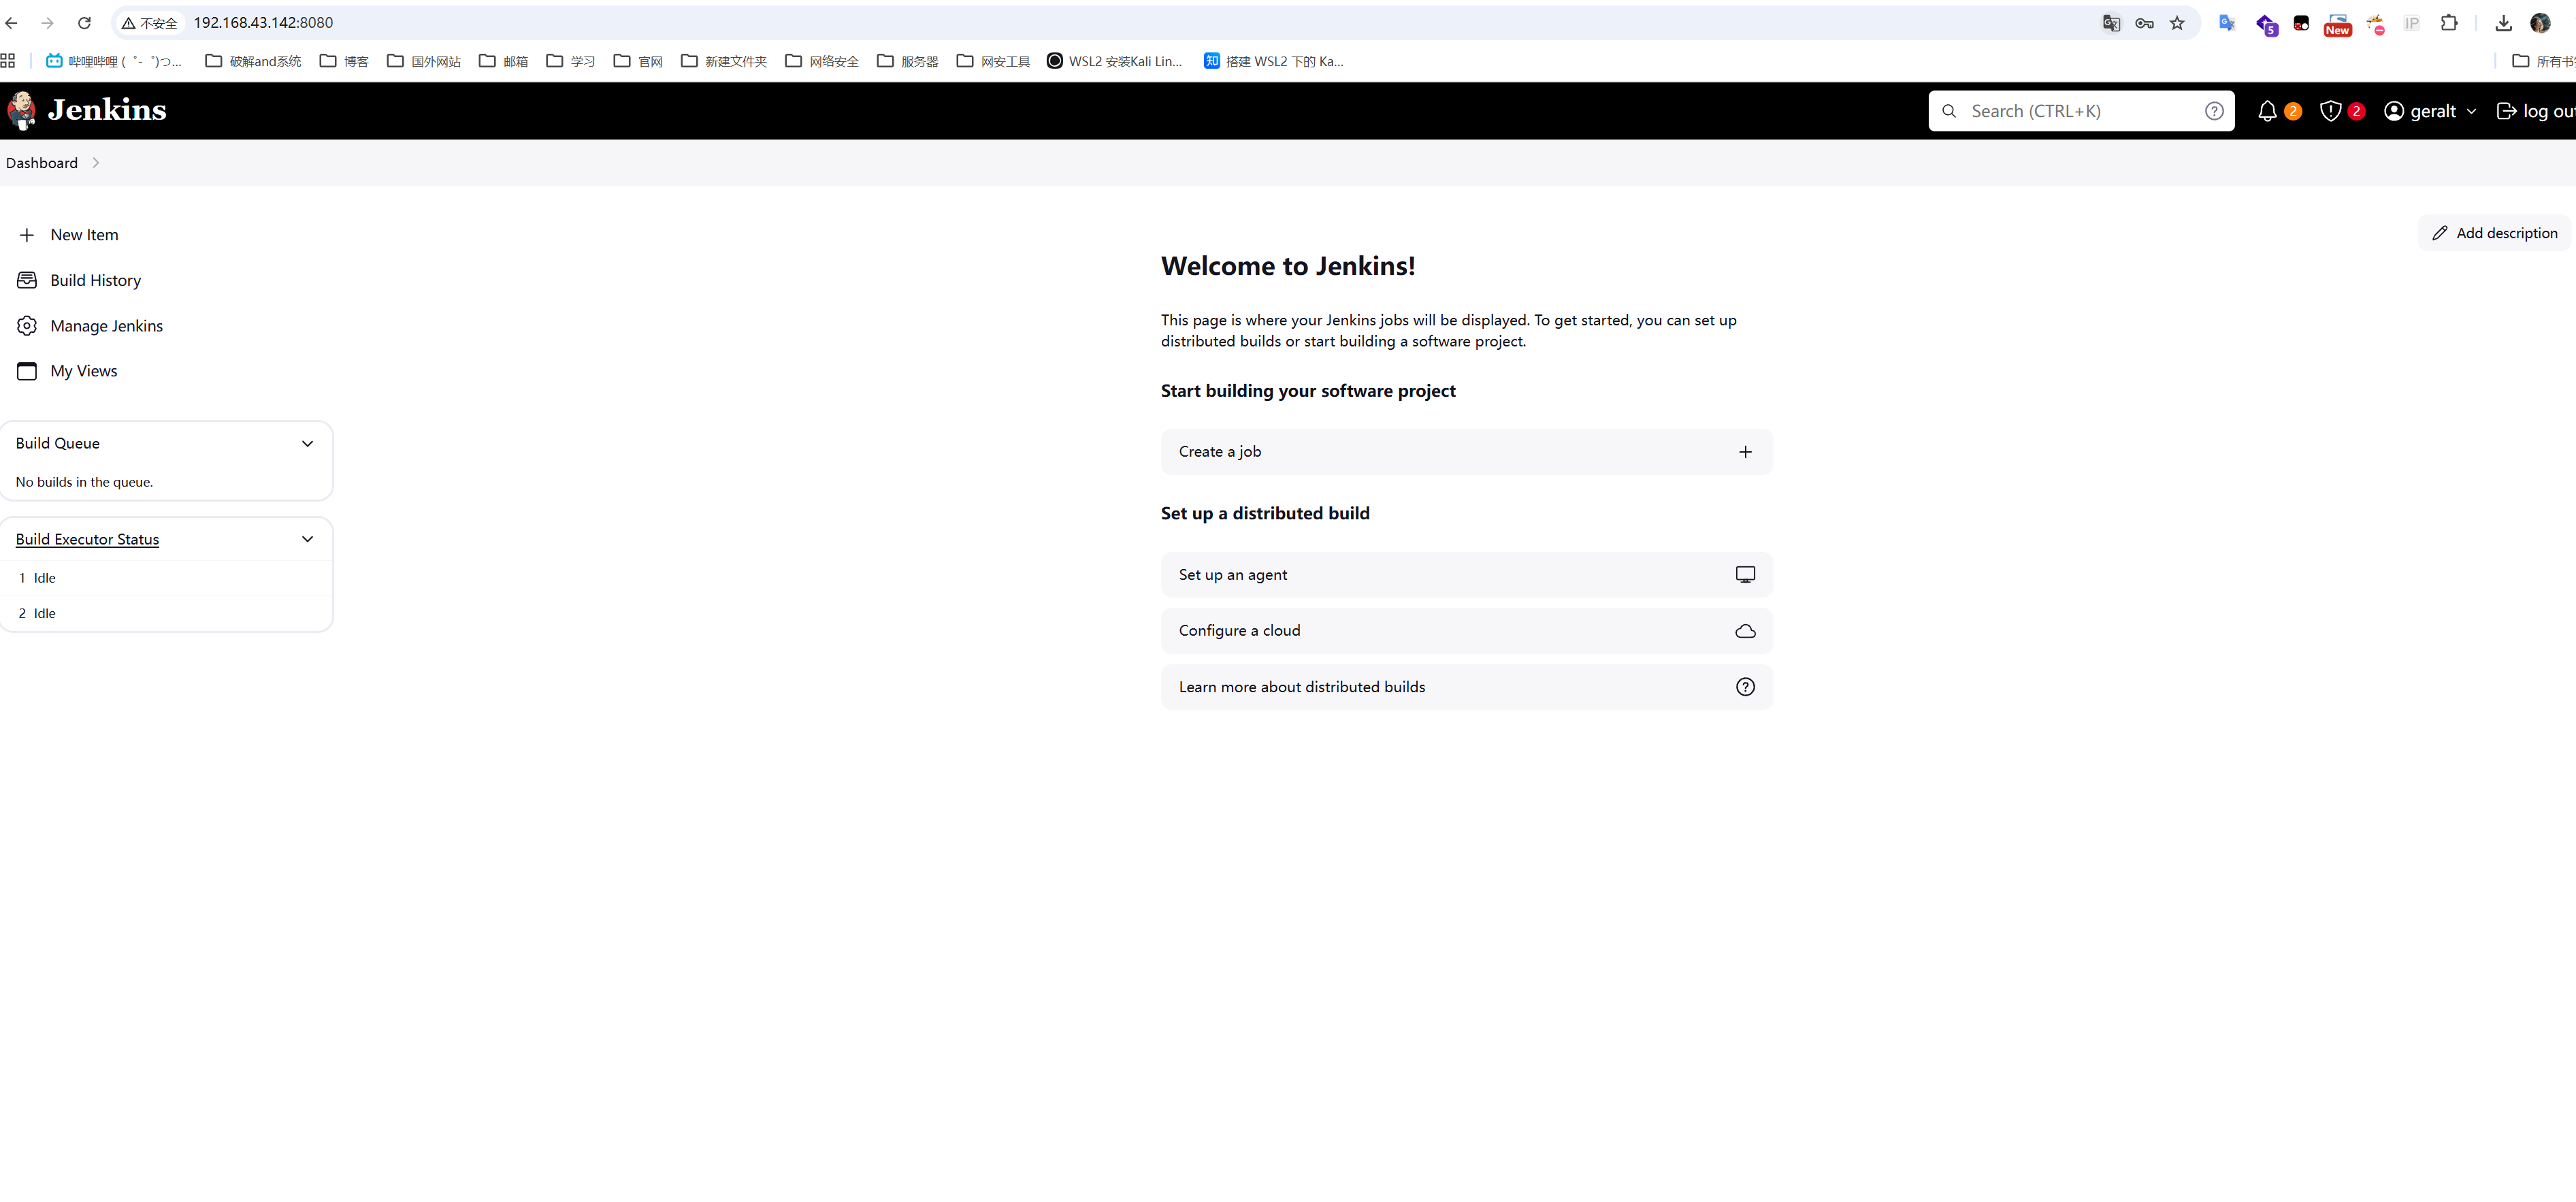The width and height of the screenshot is (2576, 1202).
Task: Open the 网安工具 bookmark folder
Action: (x=993, y=61)
